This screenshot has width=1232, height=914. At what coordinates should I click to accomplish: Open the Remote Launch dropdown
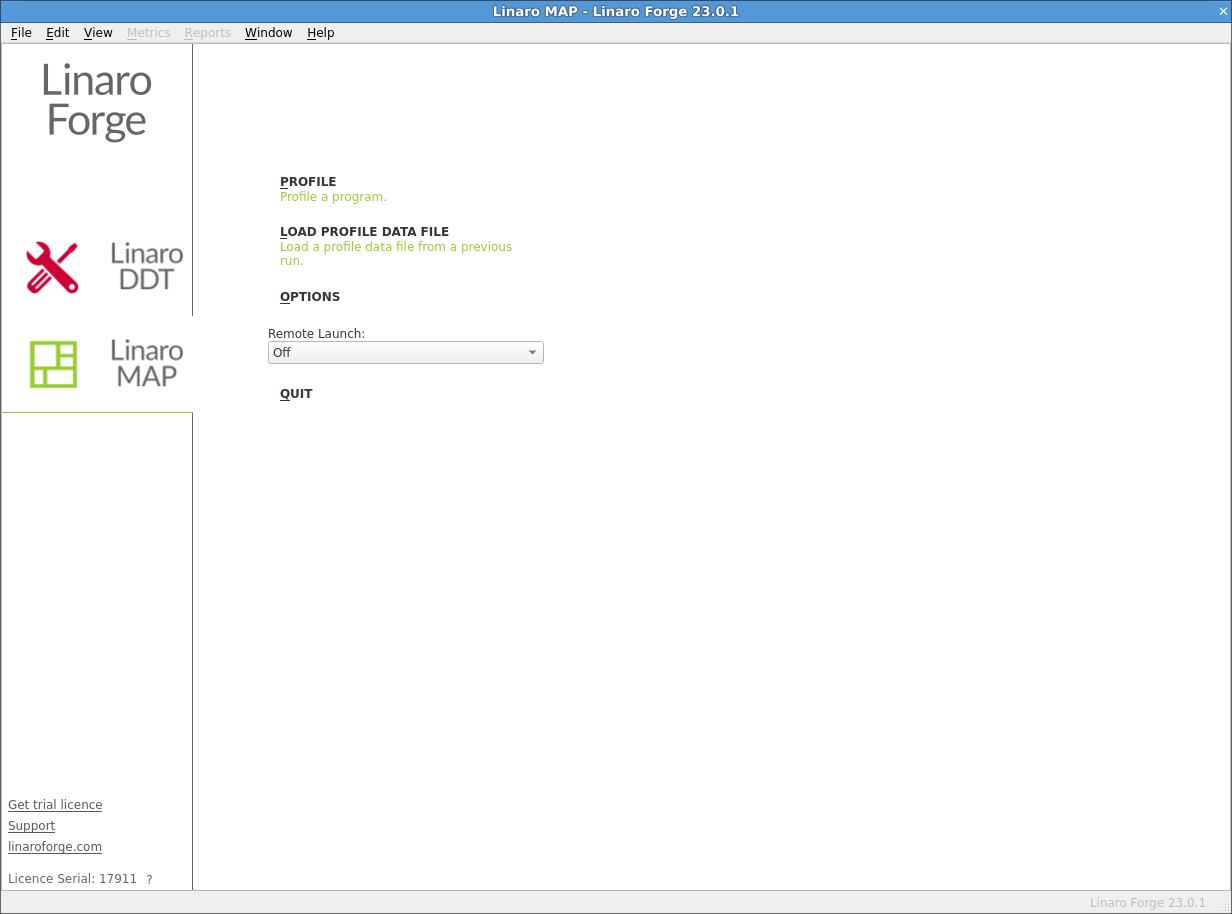[x=406, y=352]
